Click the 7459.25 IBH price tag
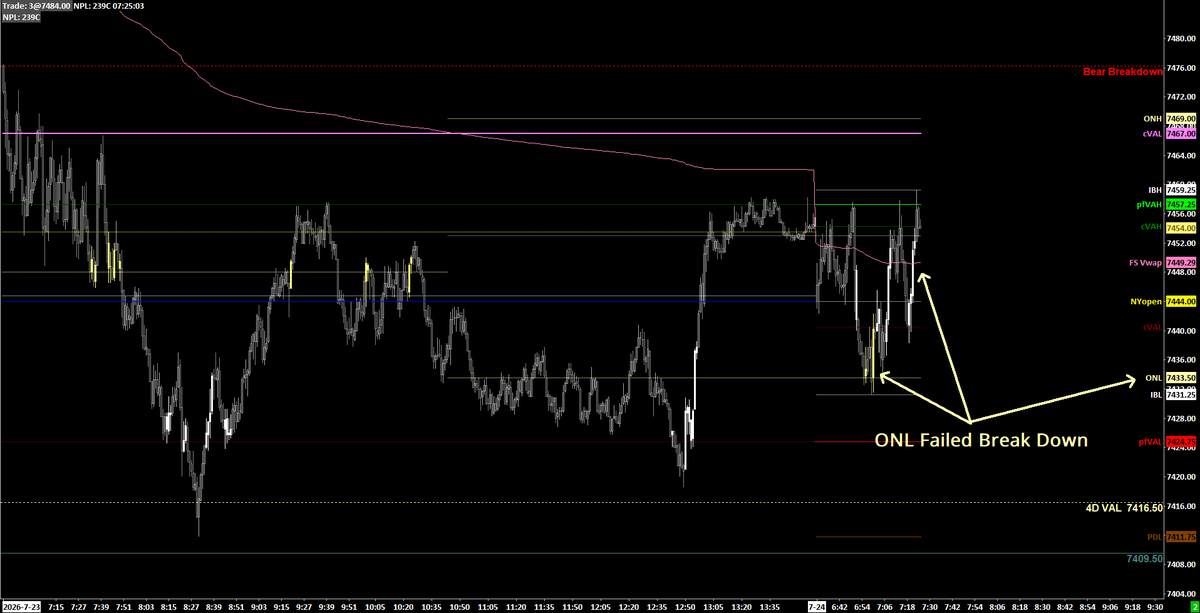 point(1181,189)
